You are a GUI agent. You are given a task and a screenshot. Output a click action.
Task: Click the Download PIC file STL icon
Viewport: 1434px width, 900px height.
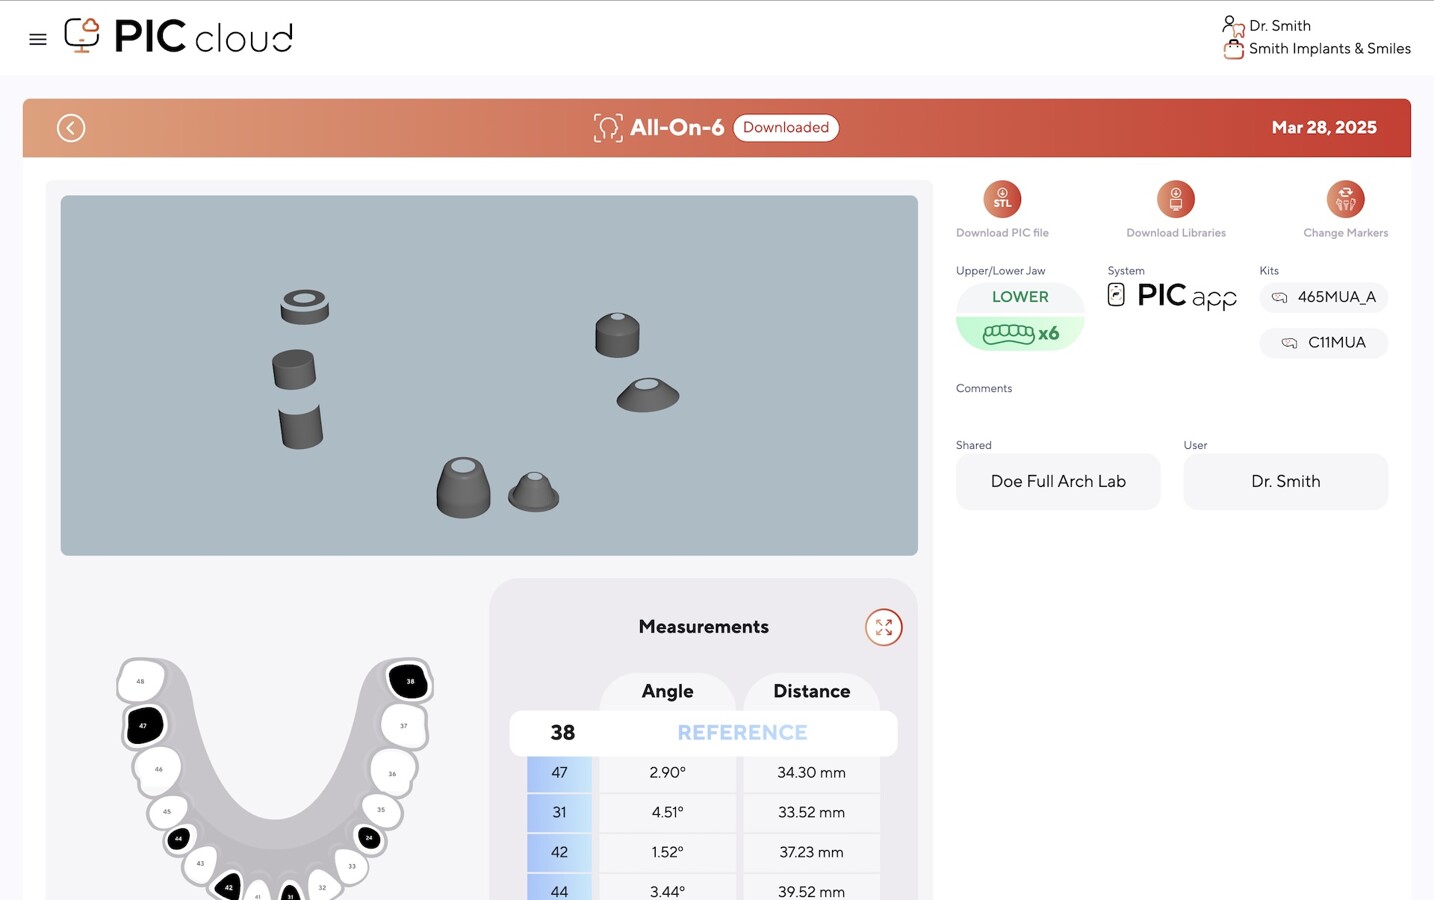pos(1001,200)
